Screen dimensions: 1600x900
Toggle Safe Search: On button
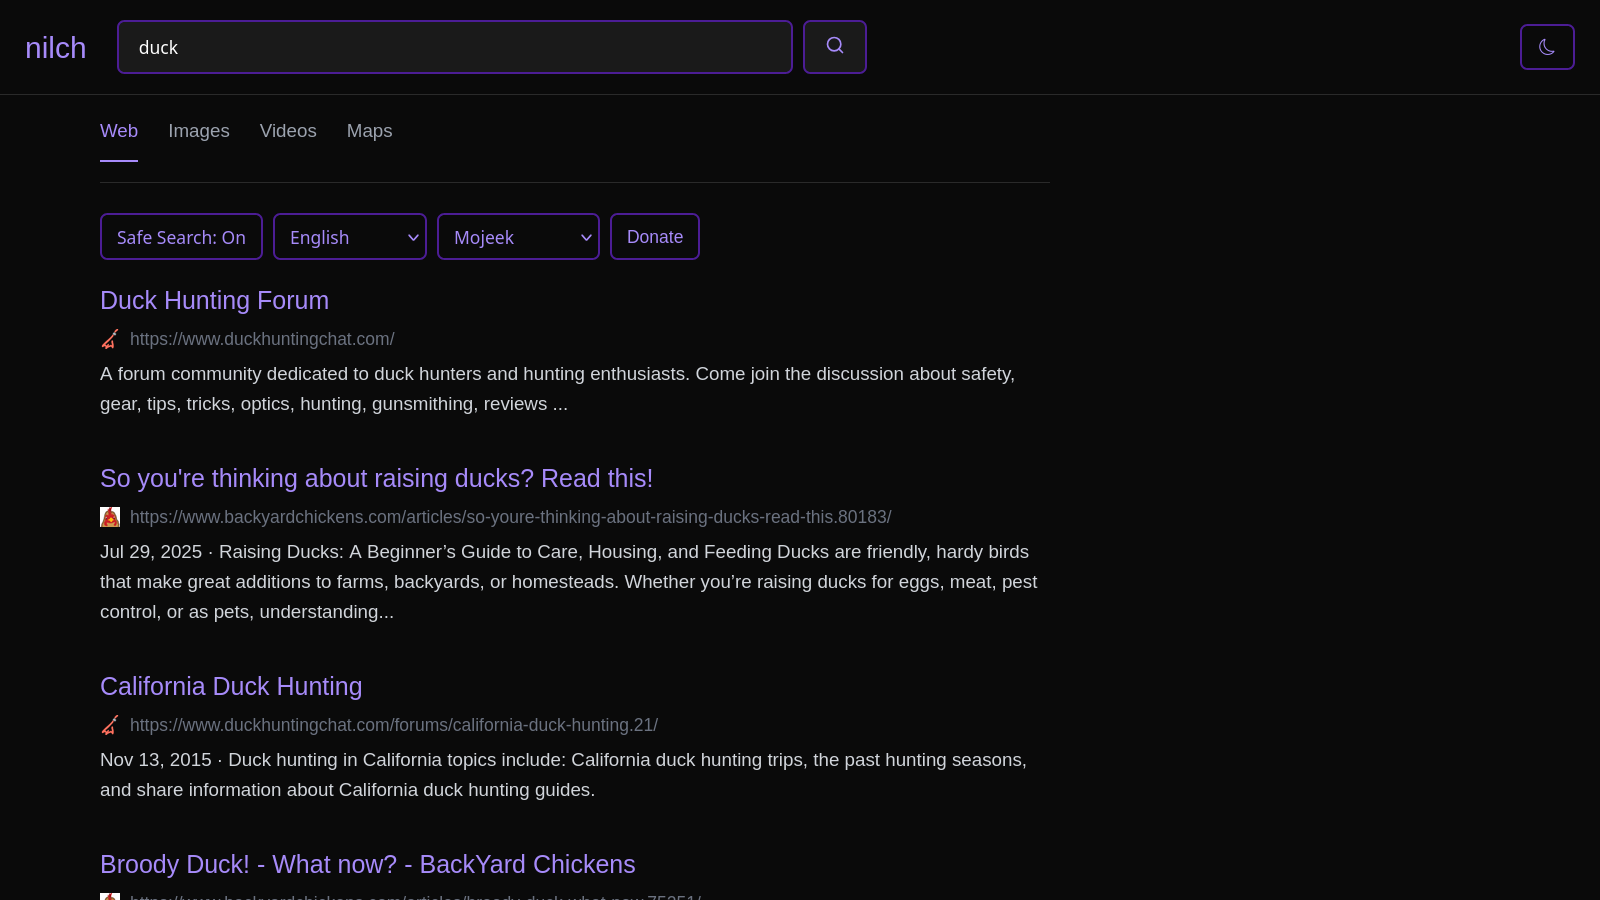tap(181, 237)
